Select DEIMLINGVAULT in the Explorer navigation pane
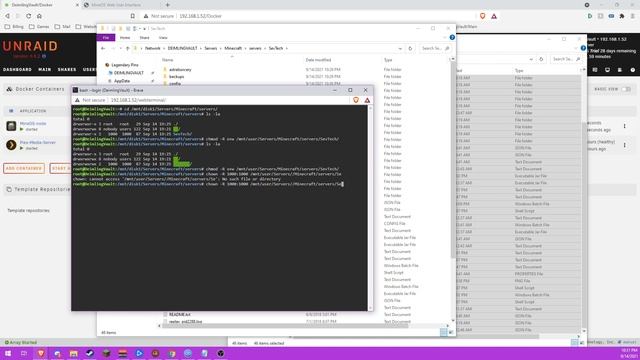The height and width of the screenshot is (360, 640). [129, 73]
